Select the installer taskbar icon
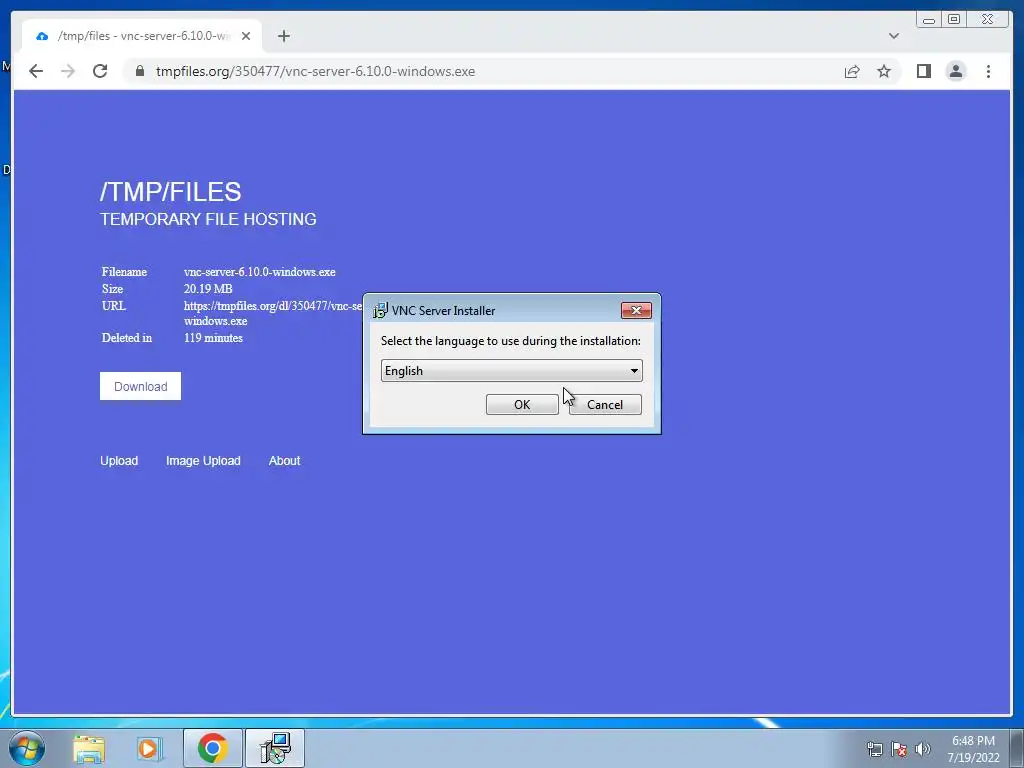The image size is (1024, 768). coord(274,748)
